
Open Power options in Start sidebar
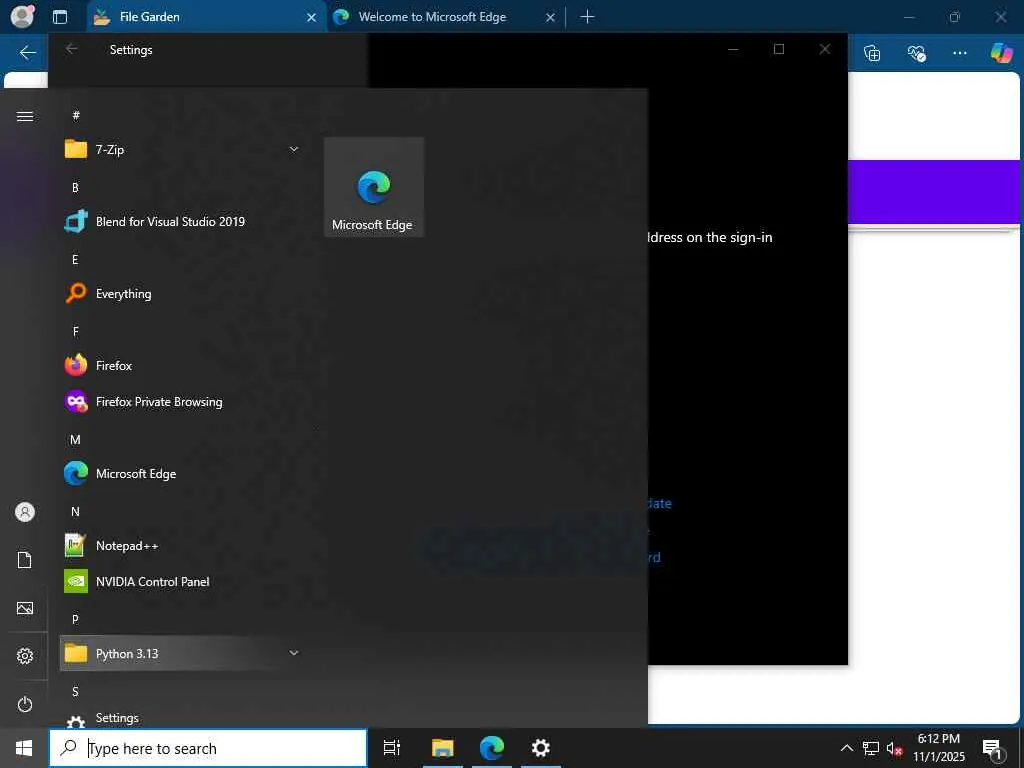25,704
